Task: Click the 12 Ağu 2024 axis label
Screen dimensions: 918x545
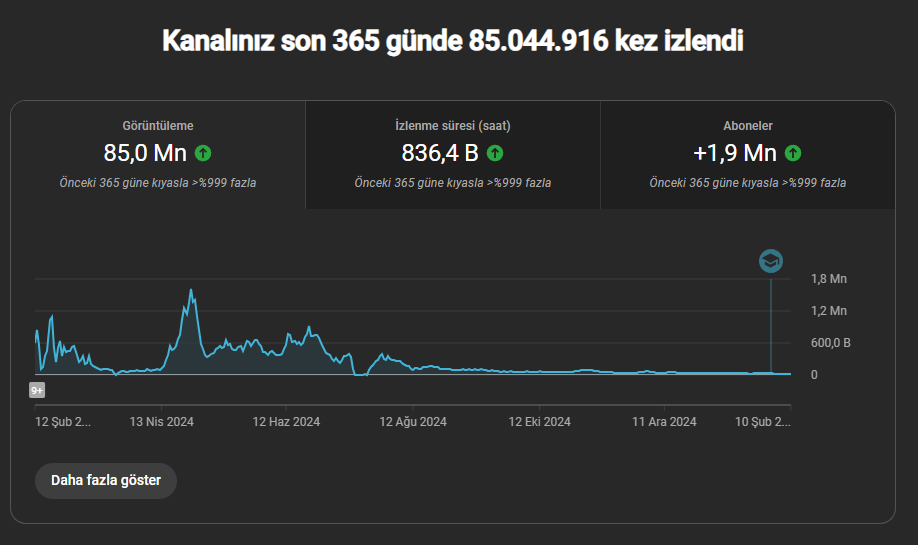Action: [413, 421]
